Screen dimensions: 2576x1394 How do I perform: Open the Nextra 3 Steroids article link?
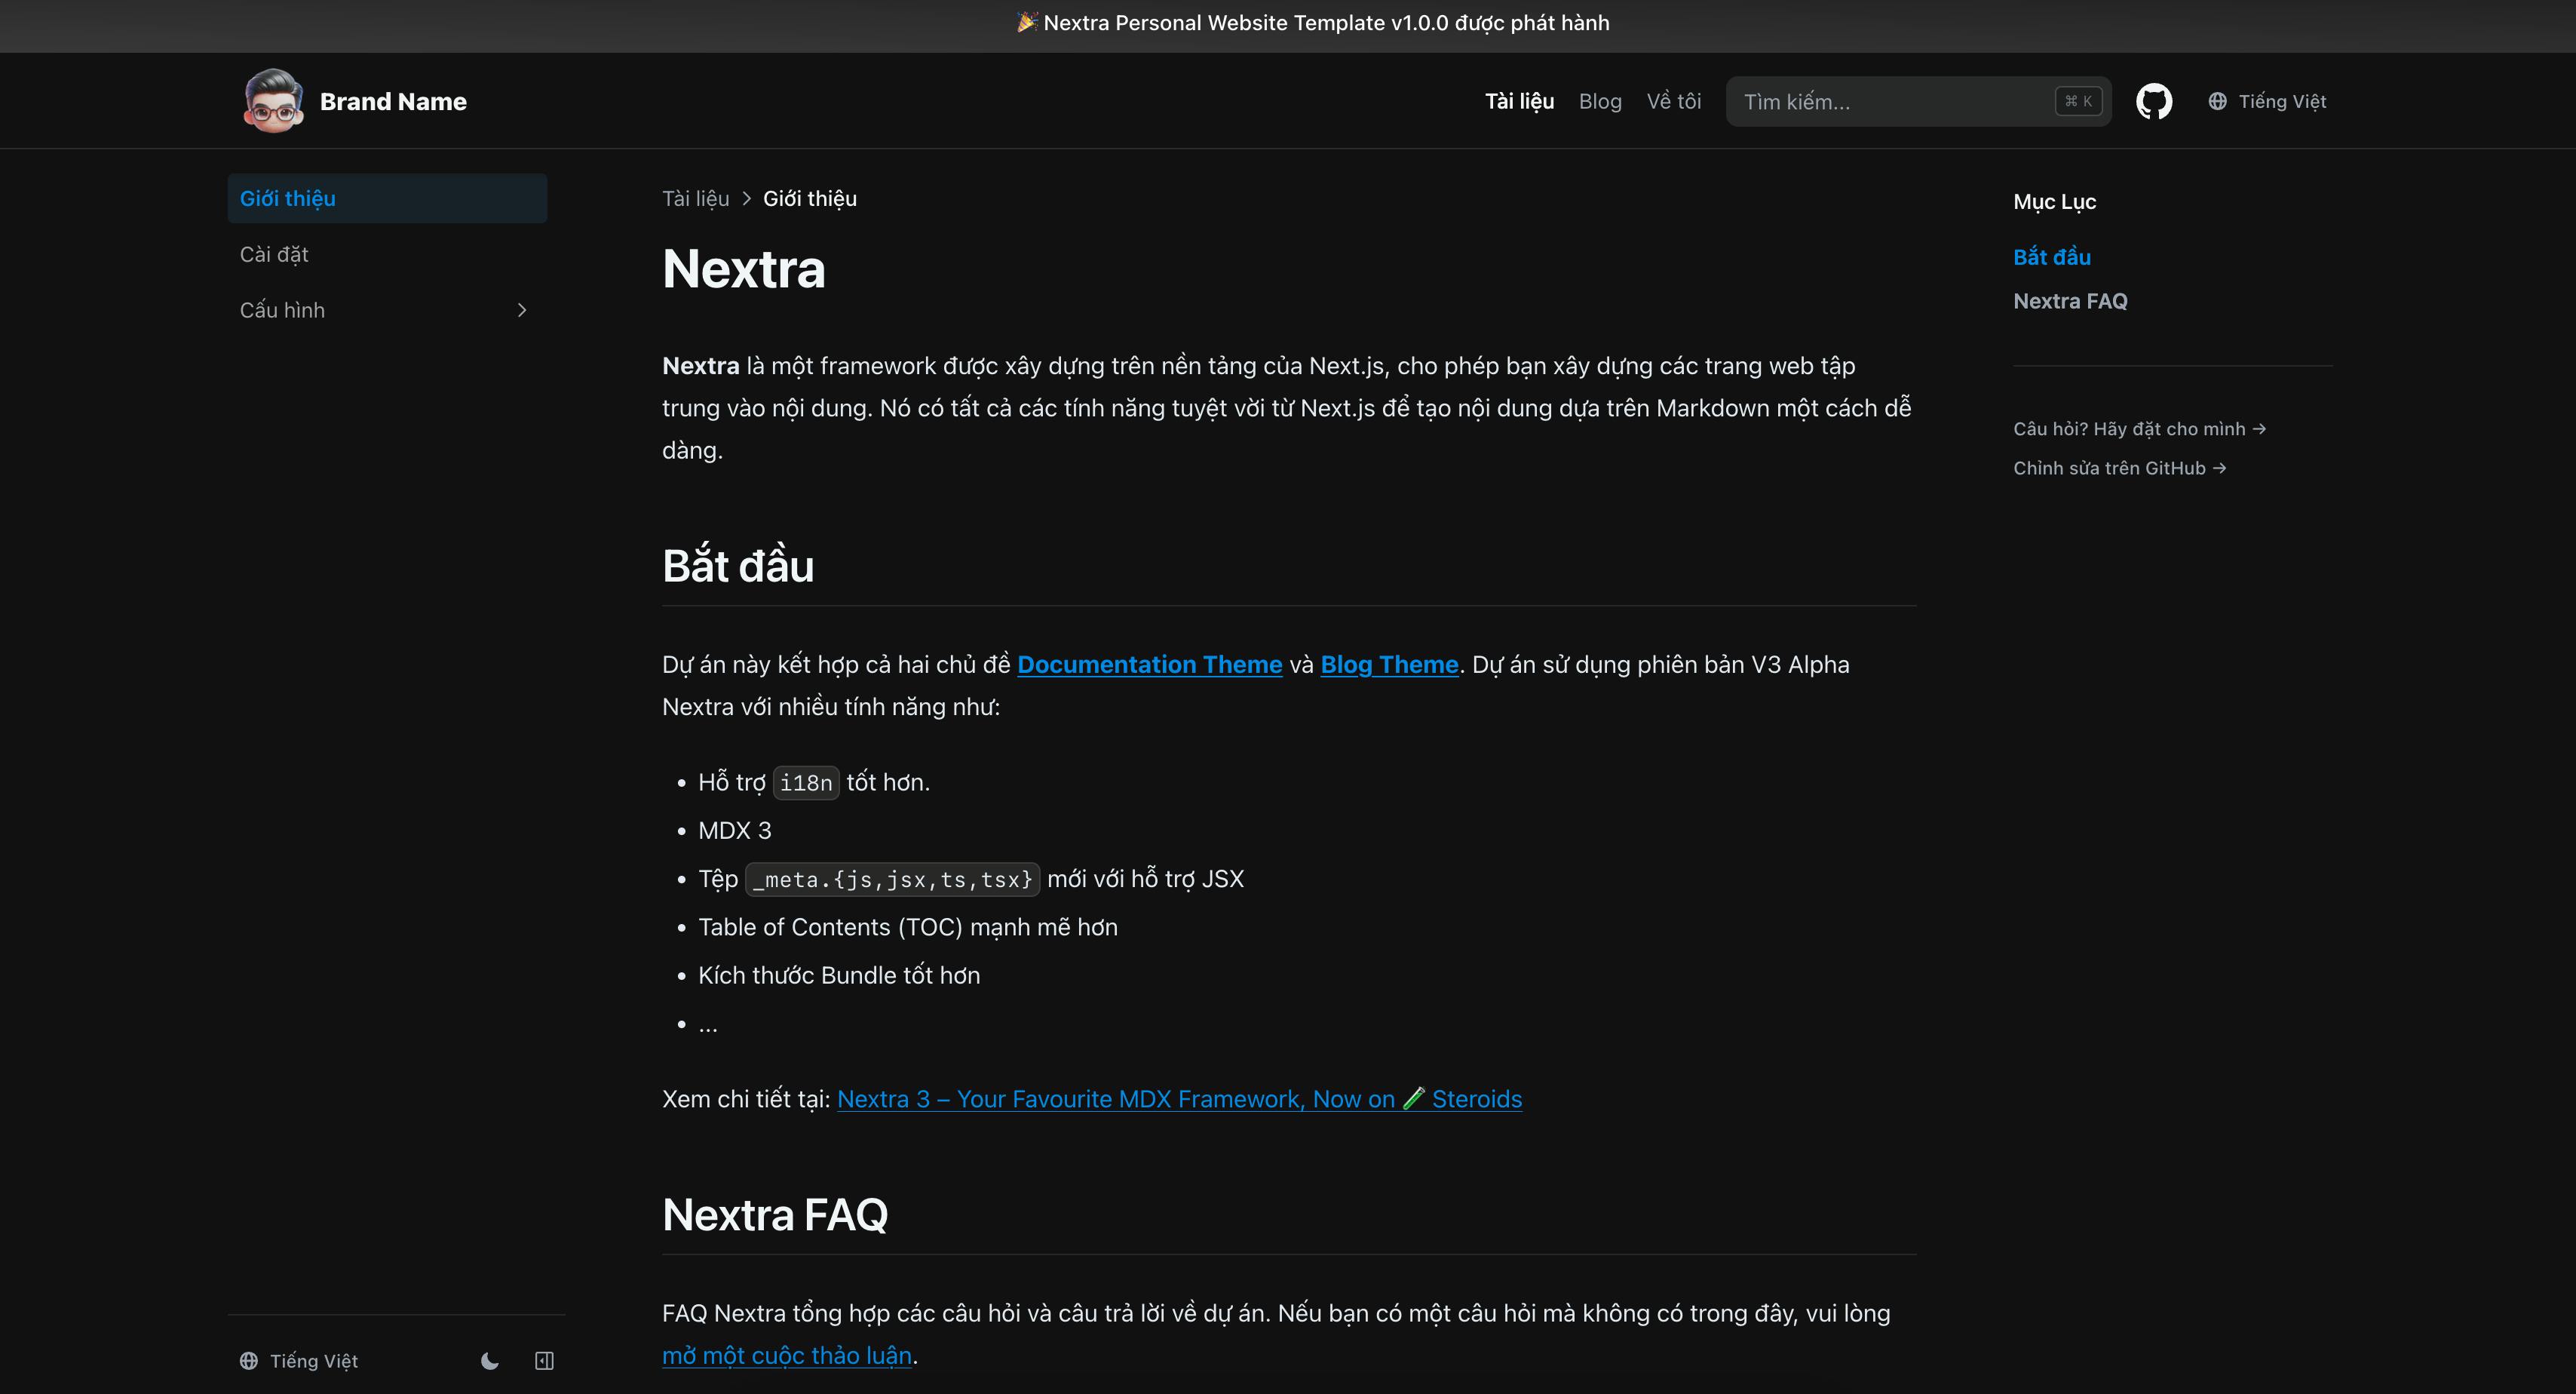click(1179, 1099)
